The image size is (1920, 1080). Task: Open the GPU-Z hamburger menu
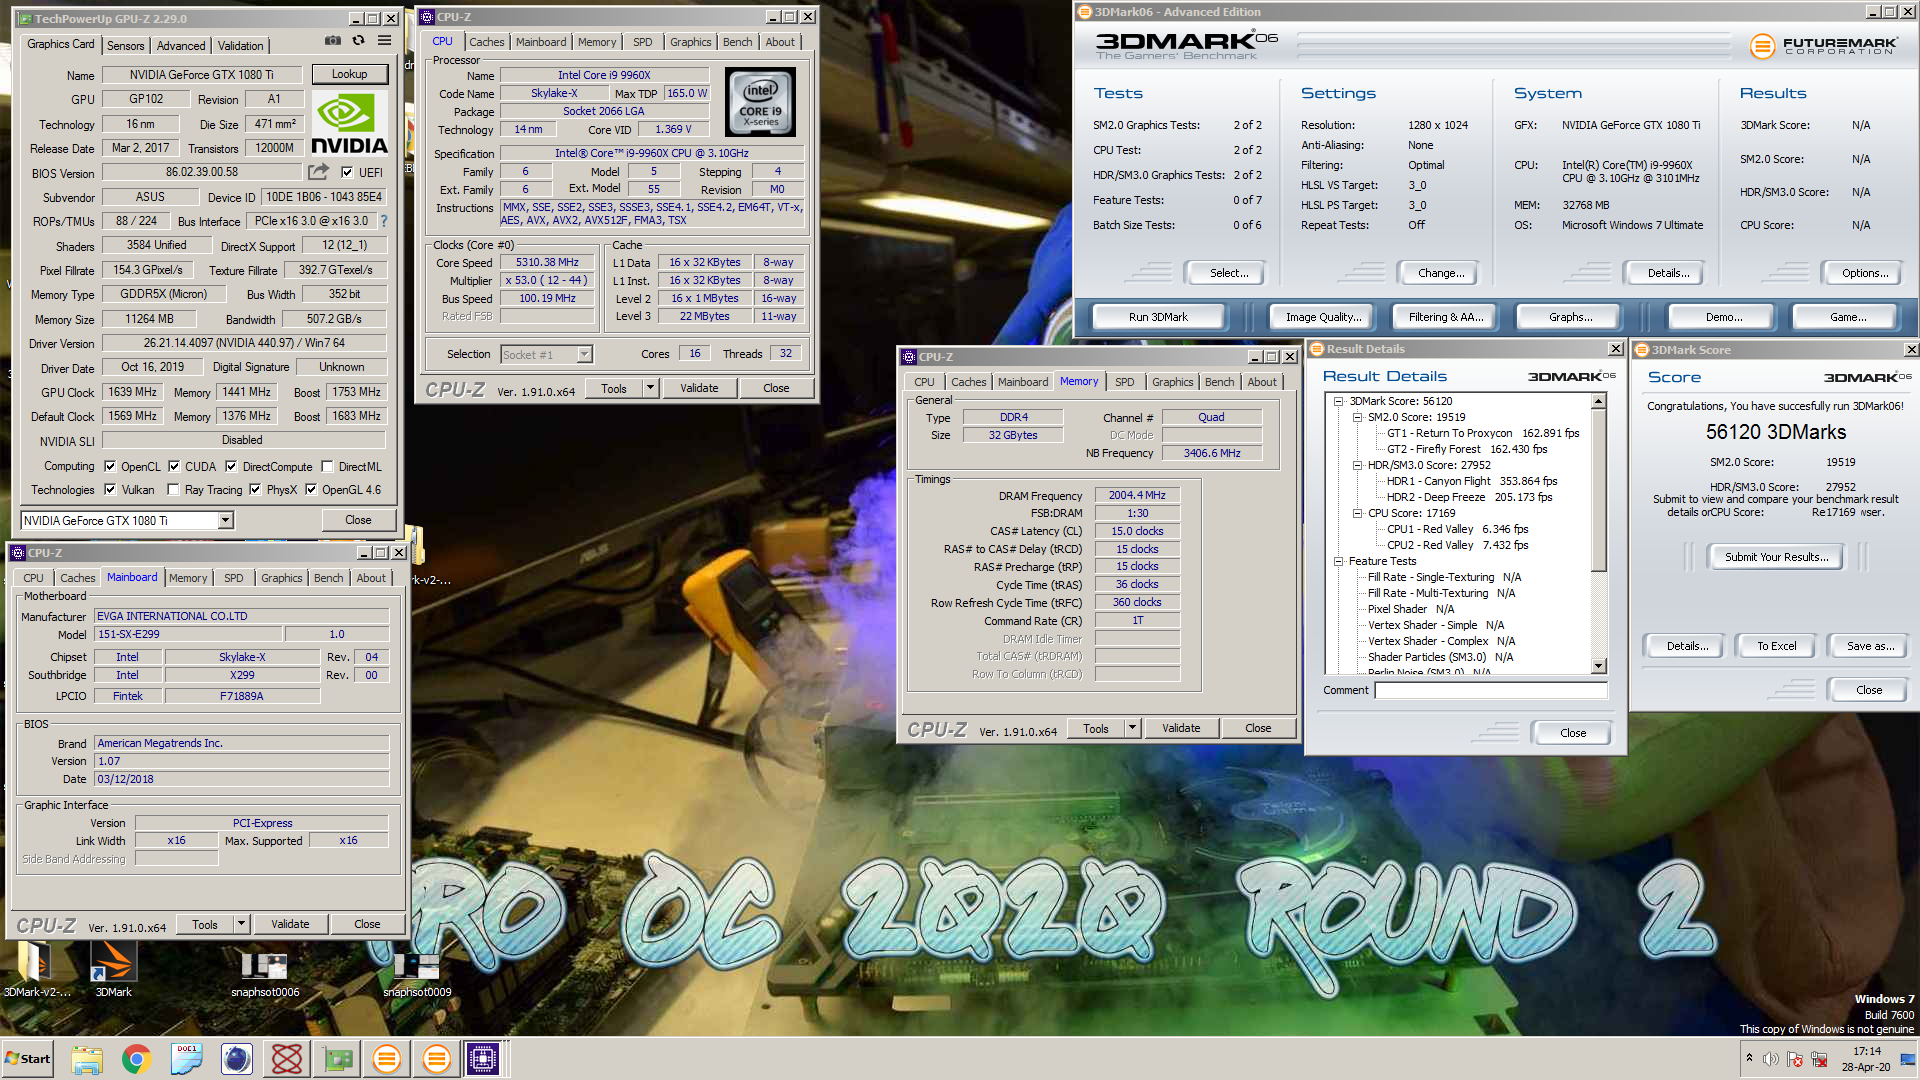coord(384,41)
